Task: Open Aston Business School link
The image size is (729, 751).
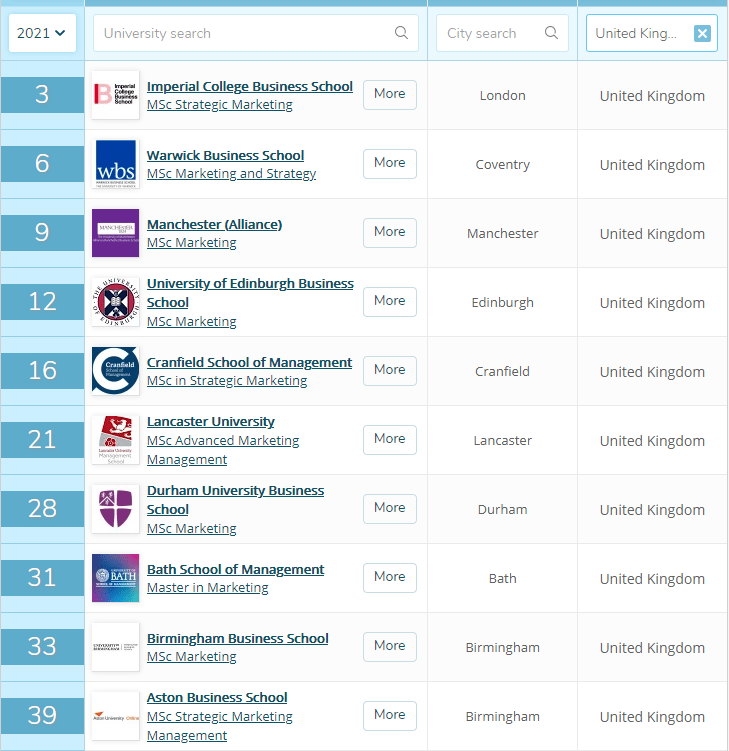Action: [x=217, y=697]
